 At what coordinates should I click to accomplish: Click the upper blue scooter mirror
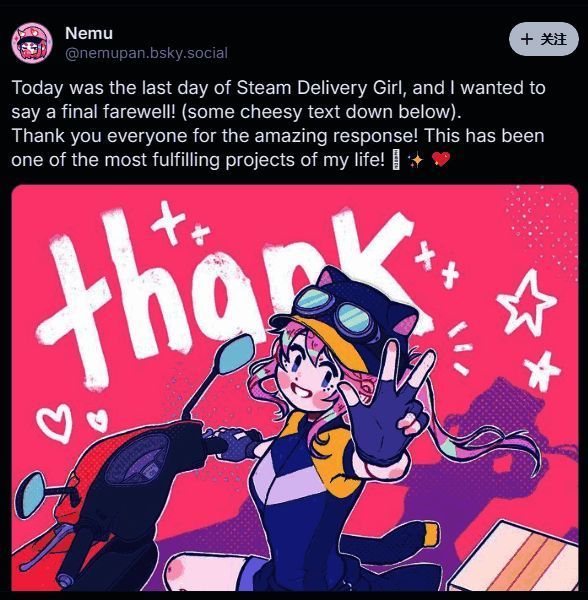pos(235,354)
